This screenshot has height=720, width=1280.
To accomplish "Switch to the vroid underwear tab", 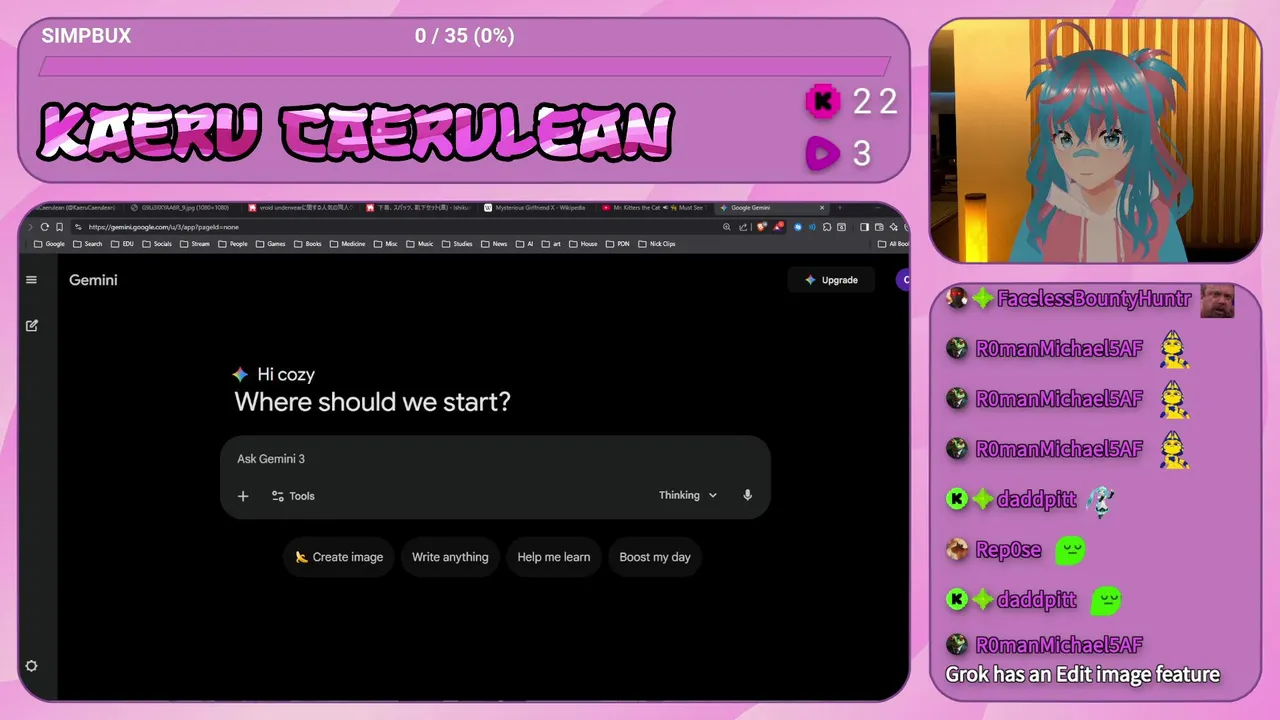I will (x=303, y=208).
